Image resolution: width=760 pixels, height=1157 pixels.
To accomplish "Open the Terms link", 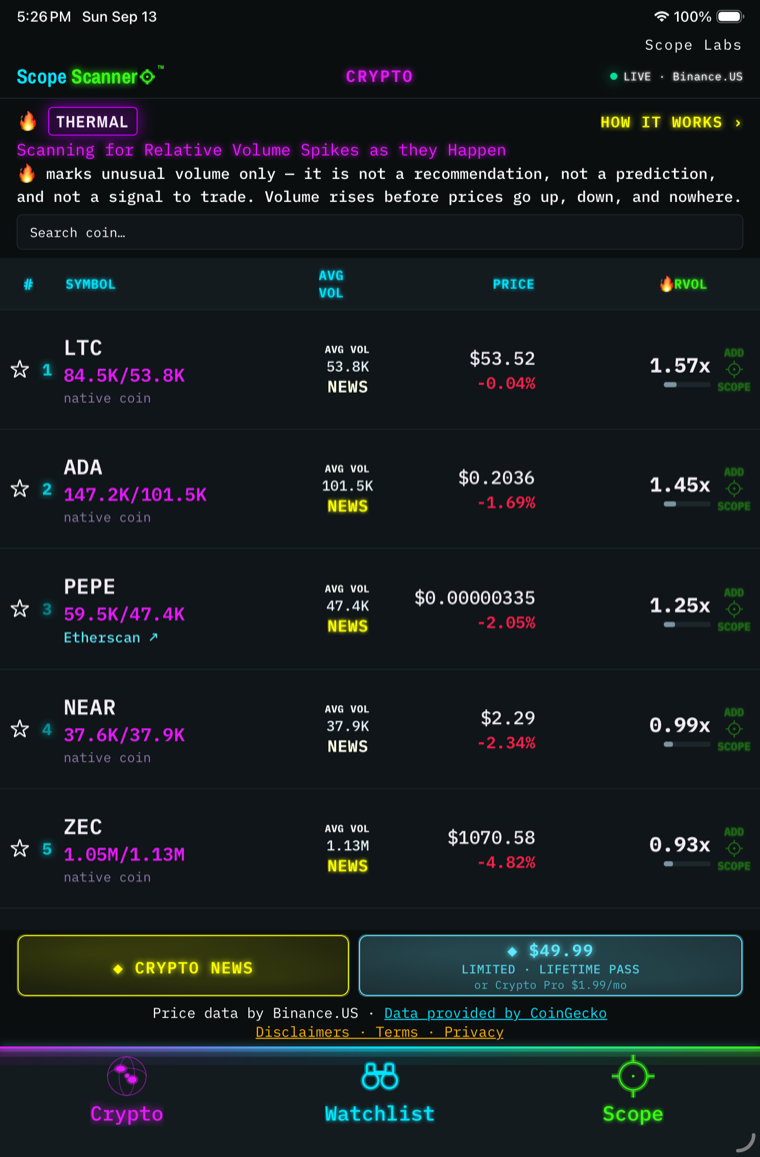I will tap(396, 1032).
